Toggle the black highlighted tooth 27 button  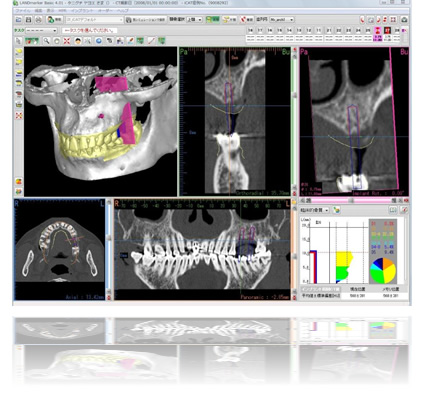point(387,30)
